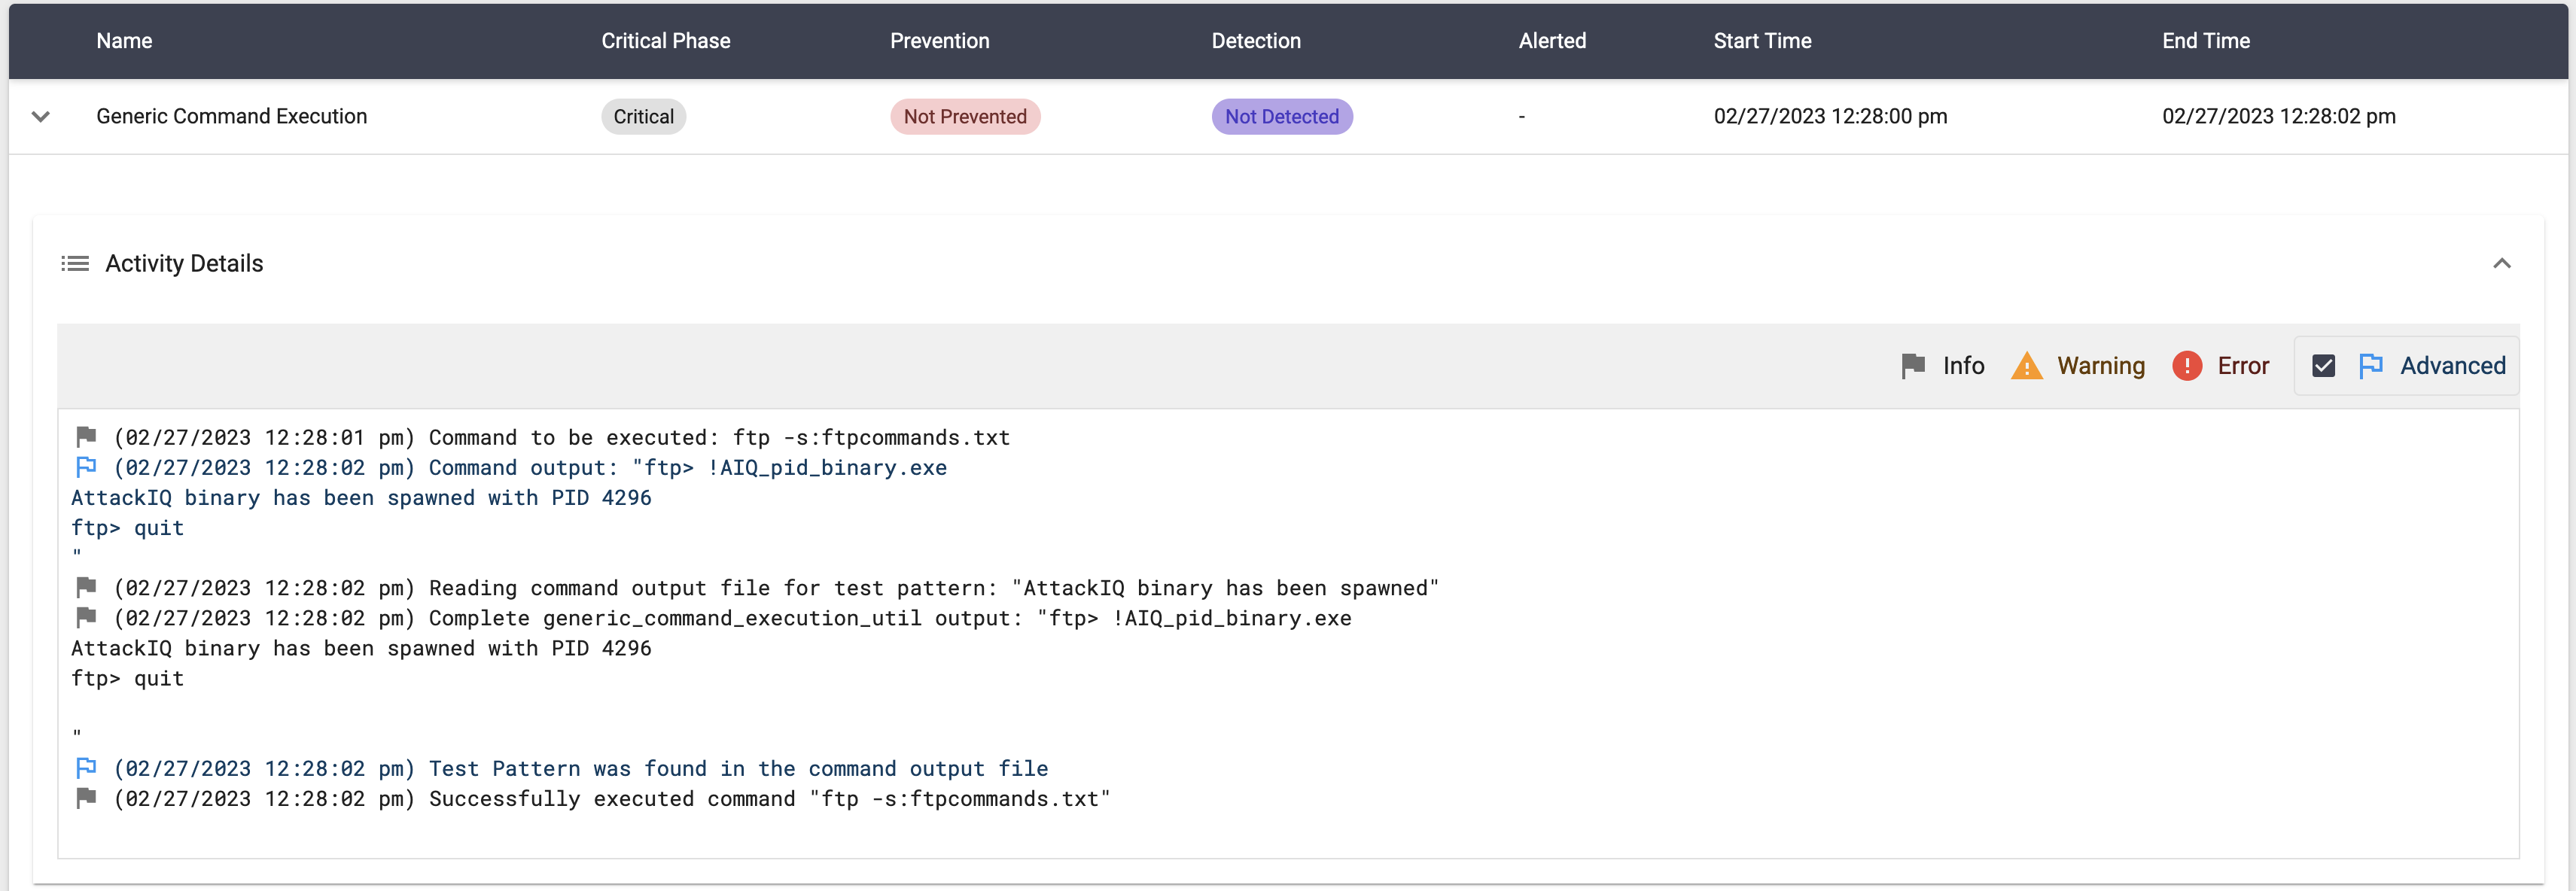Click the blue Advanced flag icon
The width and height of the screenshot is (2576, 891).
[2370, 366]
